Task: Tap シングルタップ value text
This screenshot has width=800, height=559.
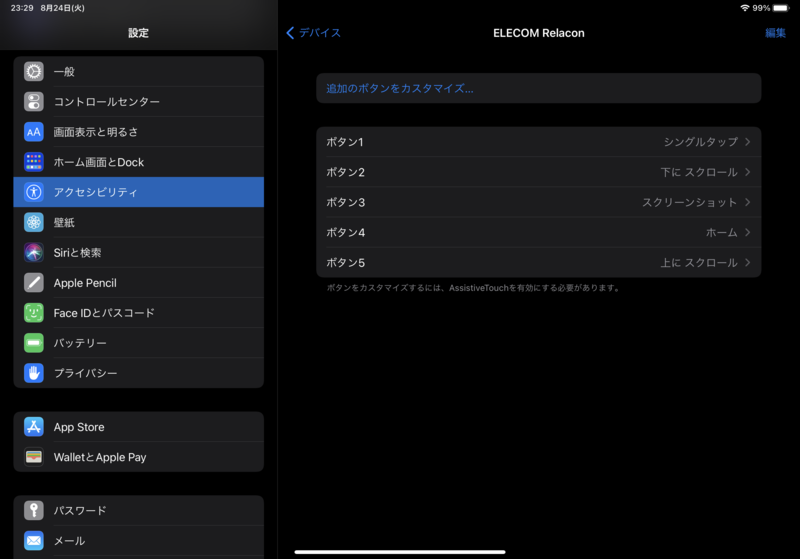Action: click(701, 142)
